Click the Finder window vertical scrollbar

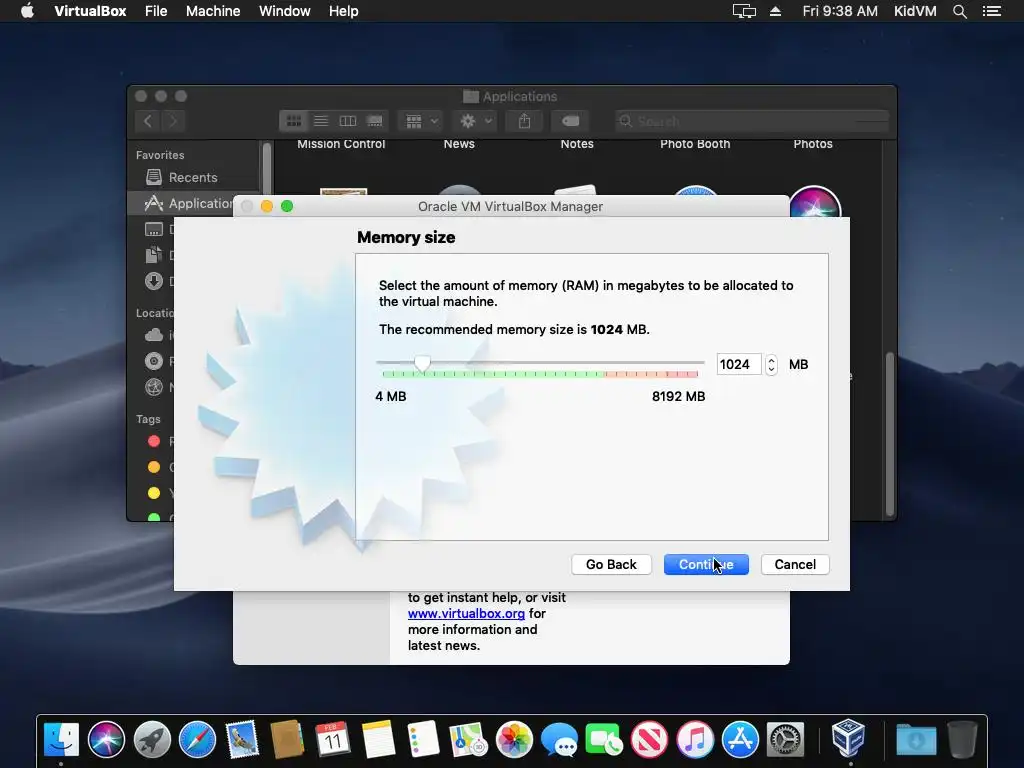[x=889, y=434]
